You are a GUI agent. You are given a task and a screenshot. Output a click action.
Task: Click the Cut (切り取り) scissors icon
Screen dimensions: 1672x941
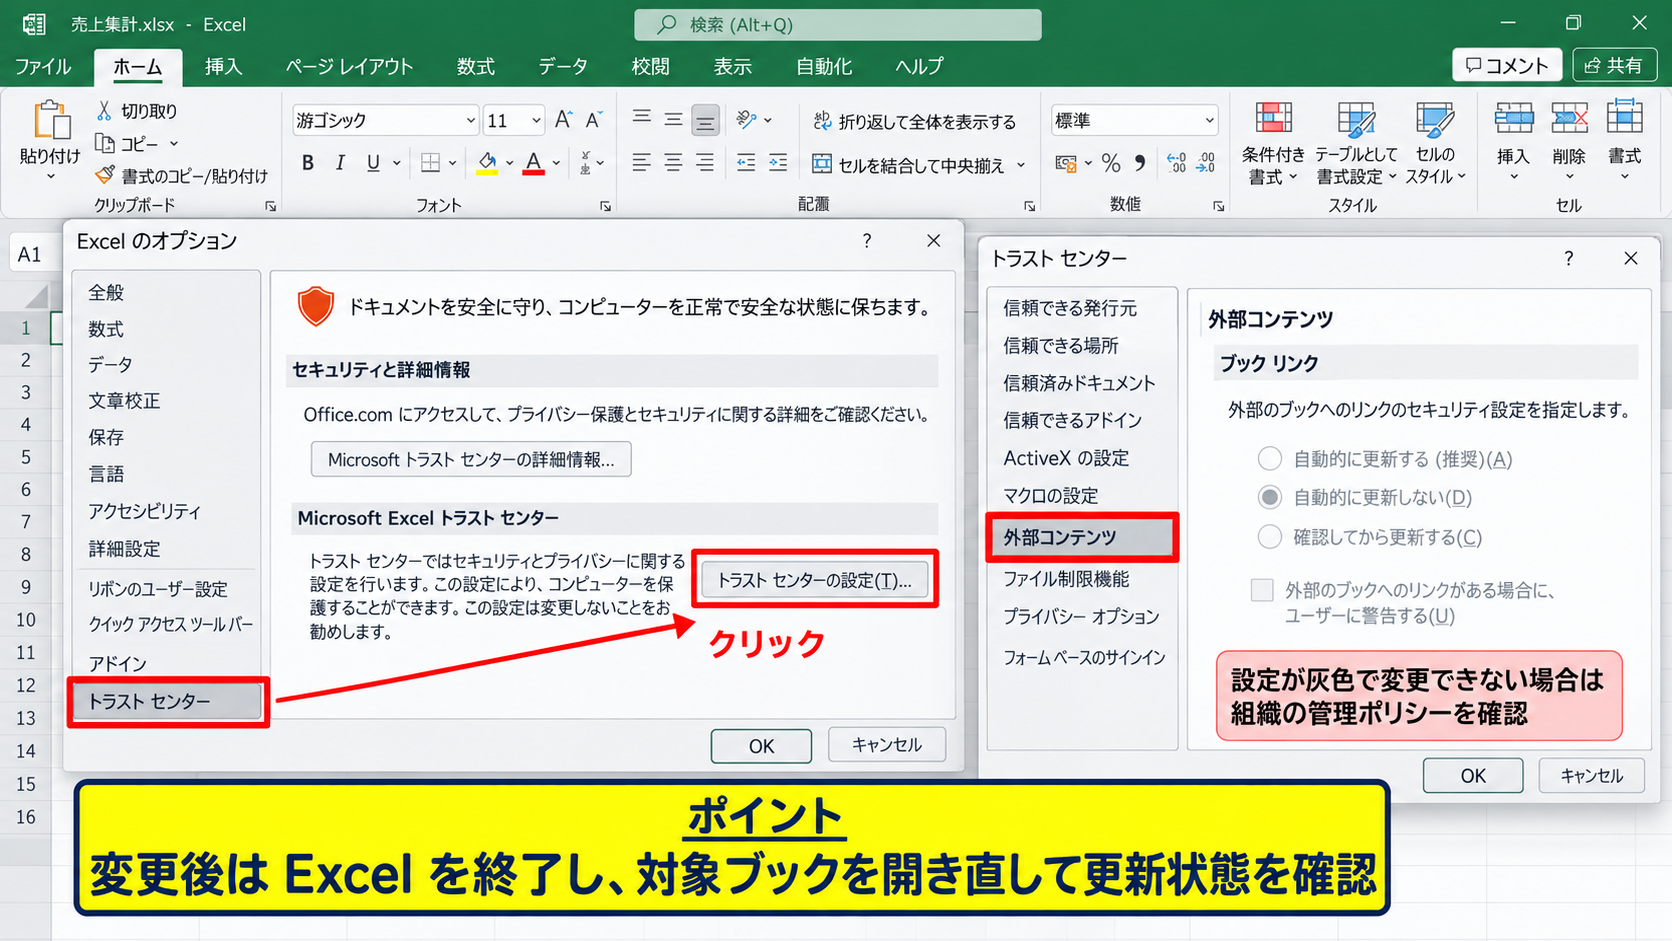click(104, 111)
